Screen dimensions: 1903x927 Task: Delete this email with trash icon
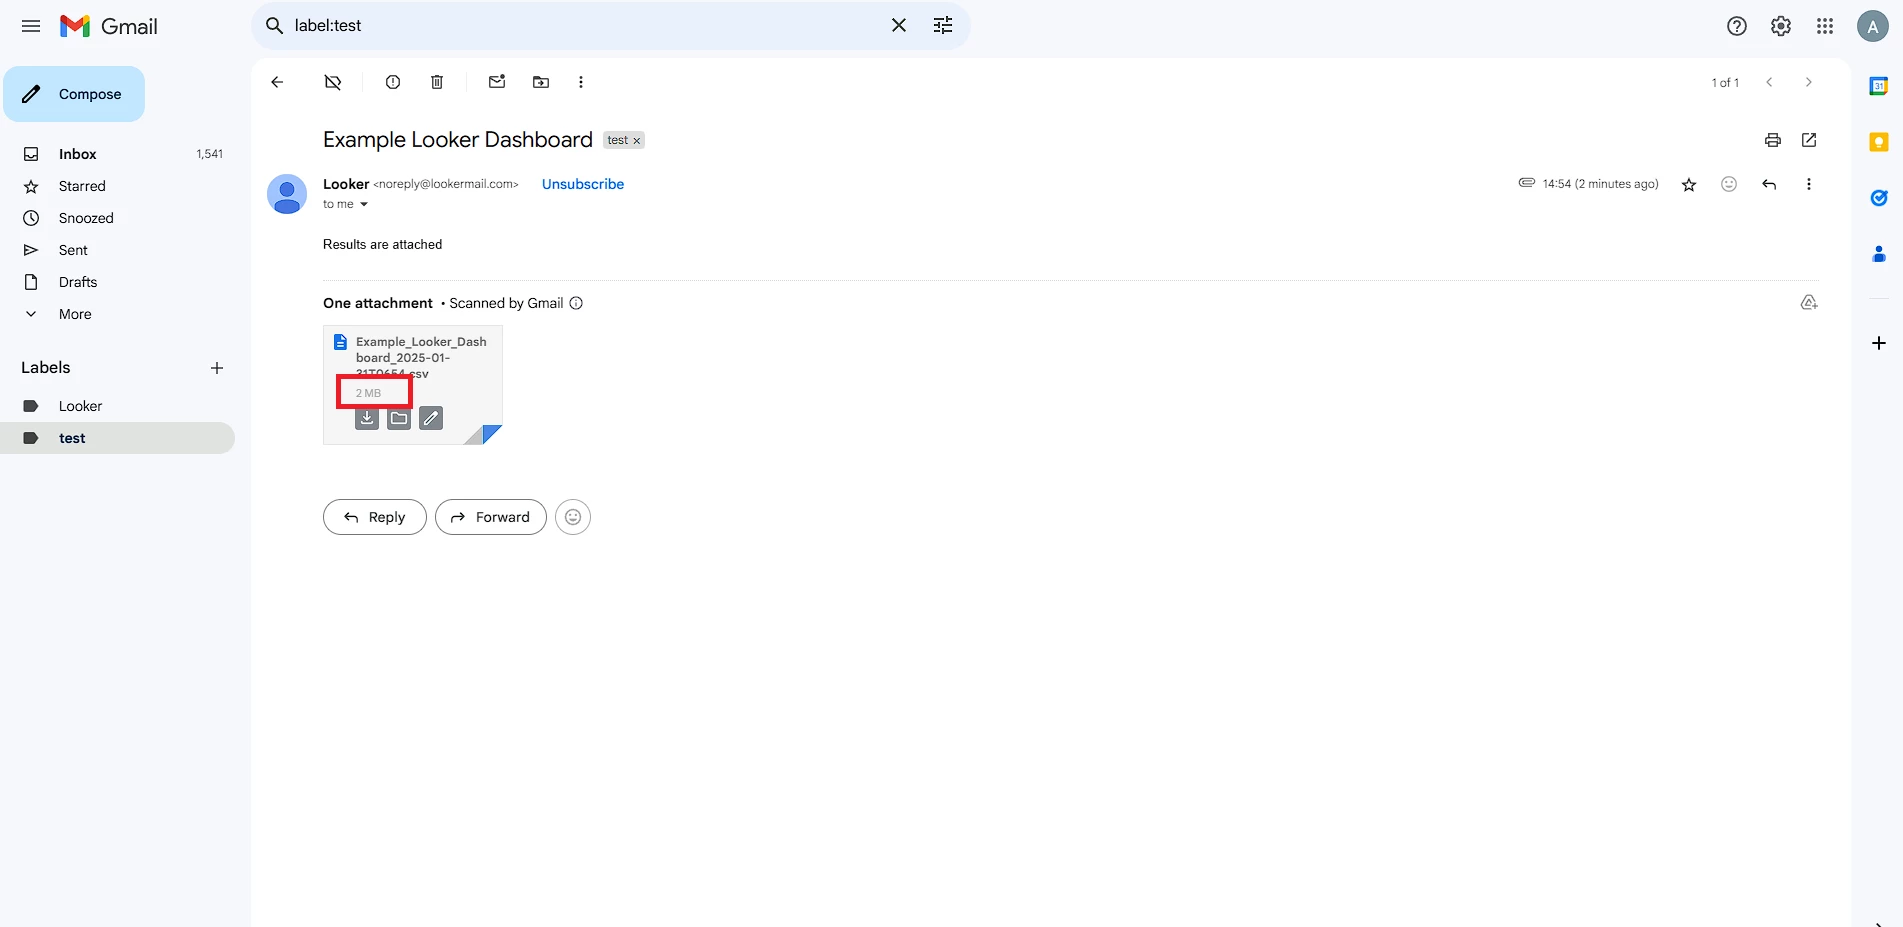point(437,82)
